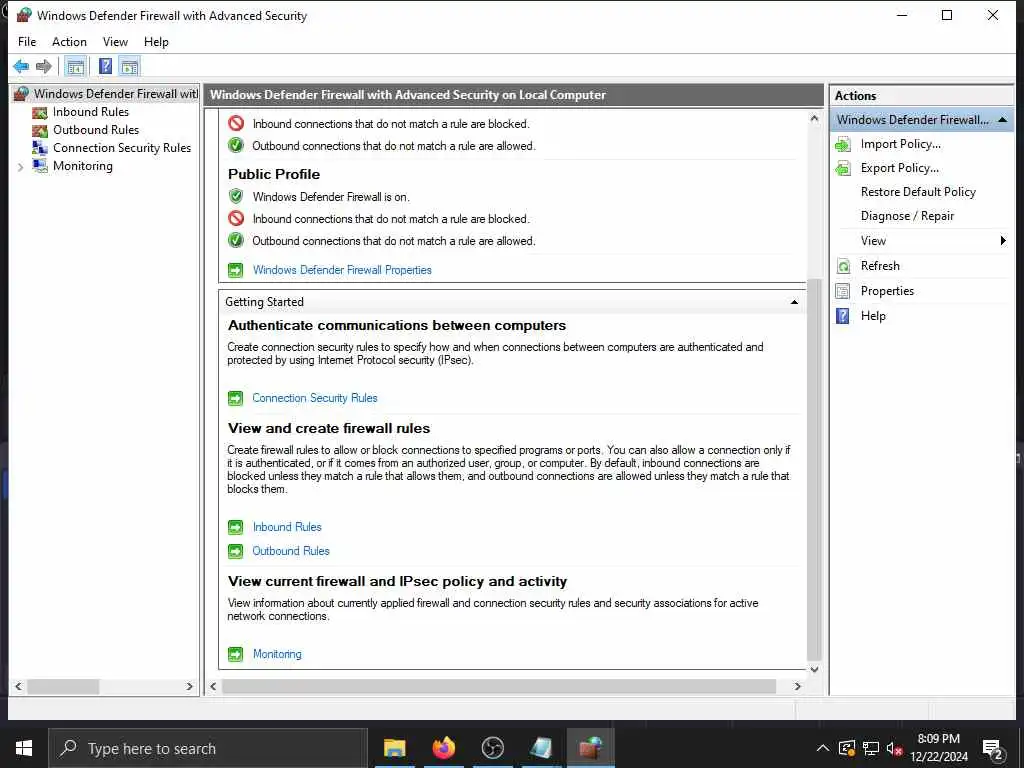Open the View menu

pyautogui.click(x=115, y=42)
